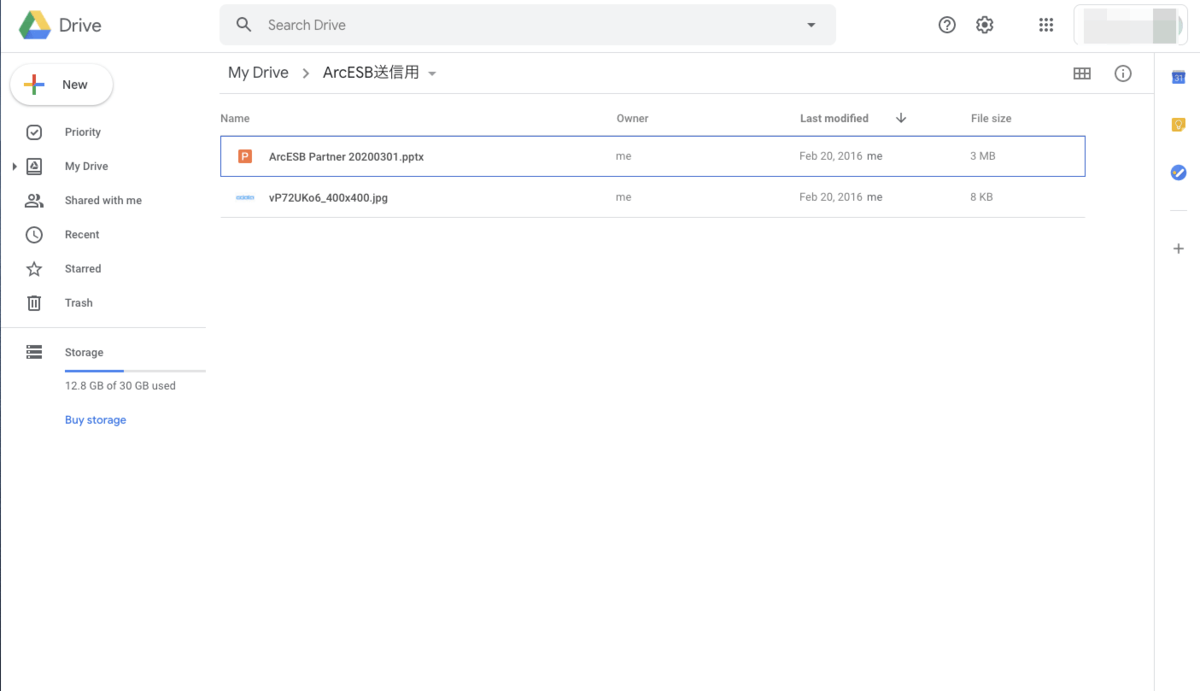The image size is (1200, 691).
Task: Open Google Calendar in side panel
Action: pyautogui.click(x=1178, y=78)
